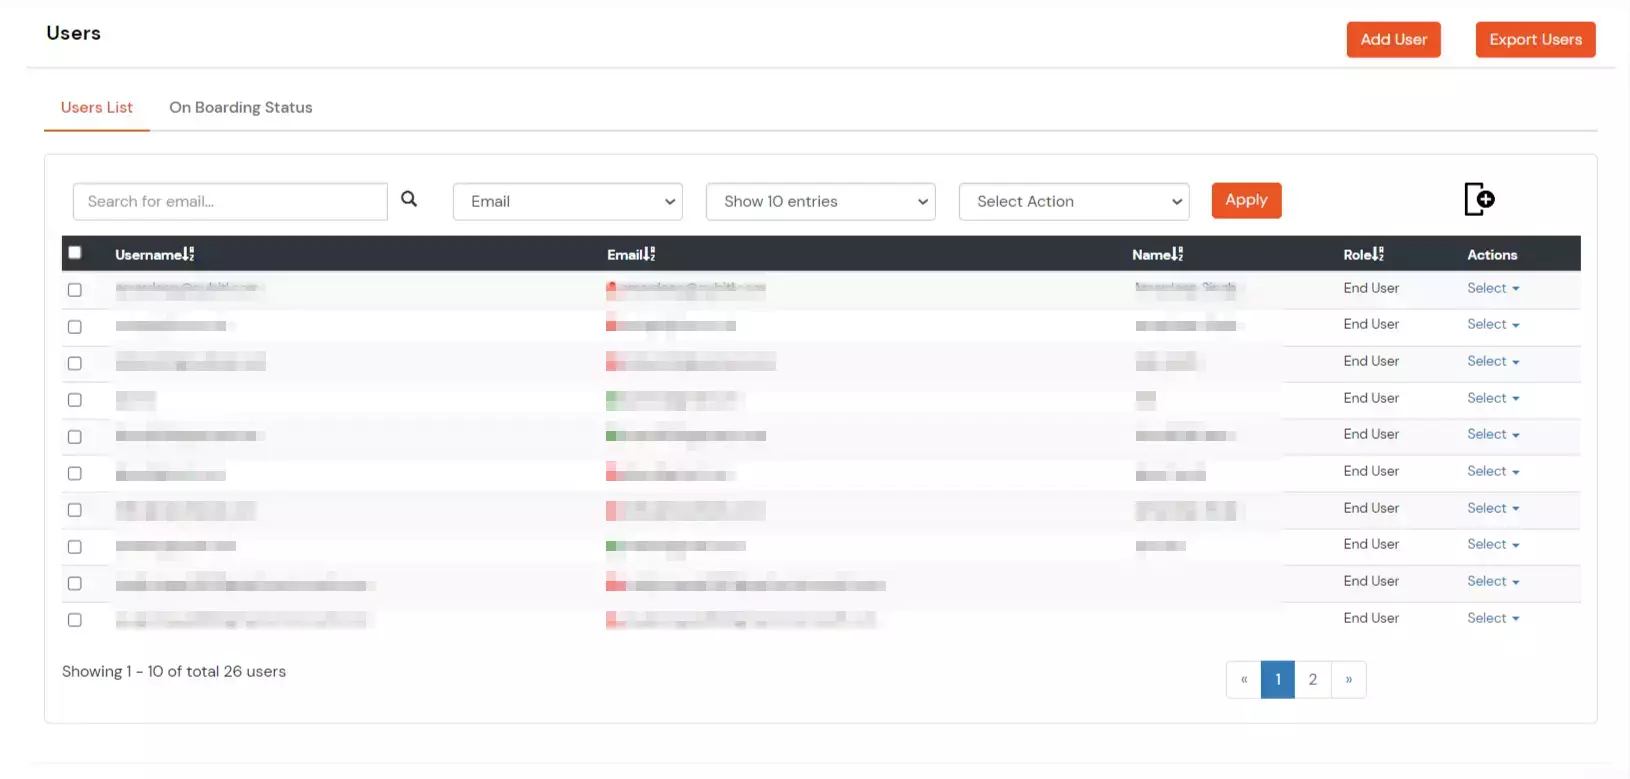Viewport: 1630px width, 779px height.
Task: Open Select actions for the sixth user row
Action: pos(1493,471)
